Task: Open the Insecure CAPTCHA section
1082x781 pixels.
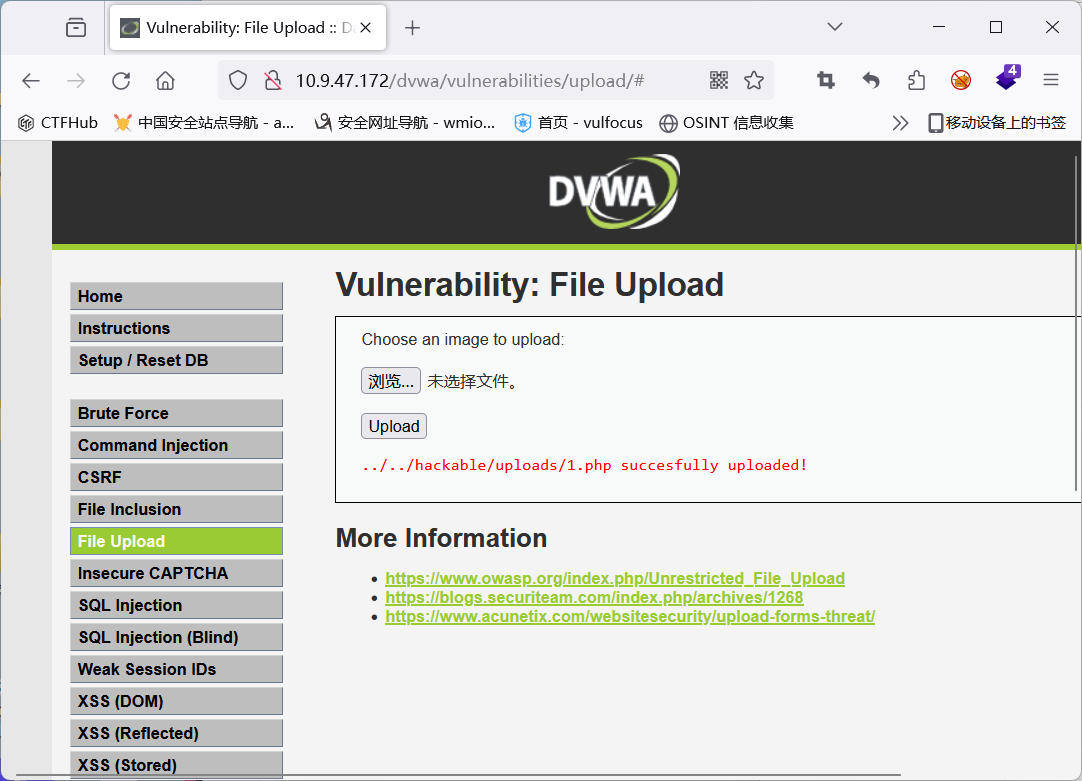Action: tap(177, 573)
